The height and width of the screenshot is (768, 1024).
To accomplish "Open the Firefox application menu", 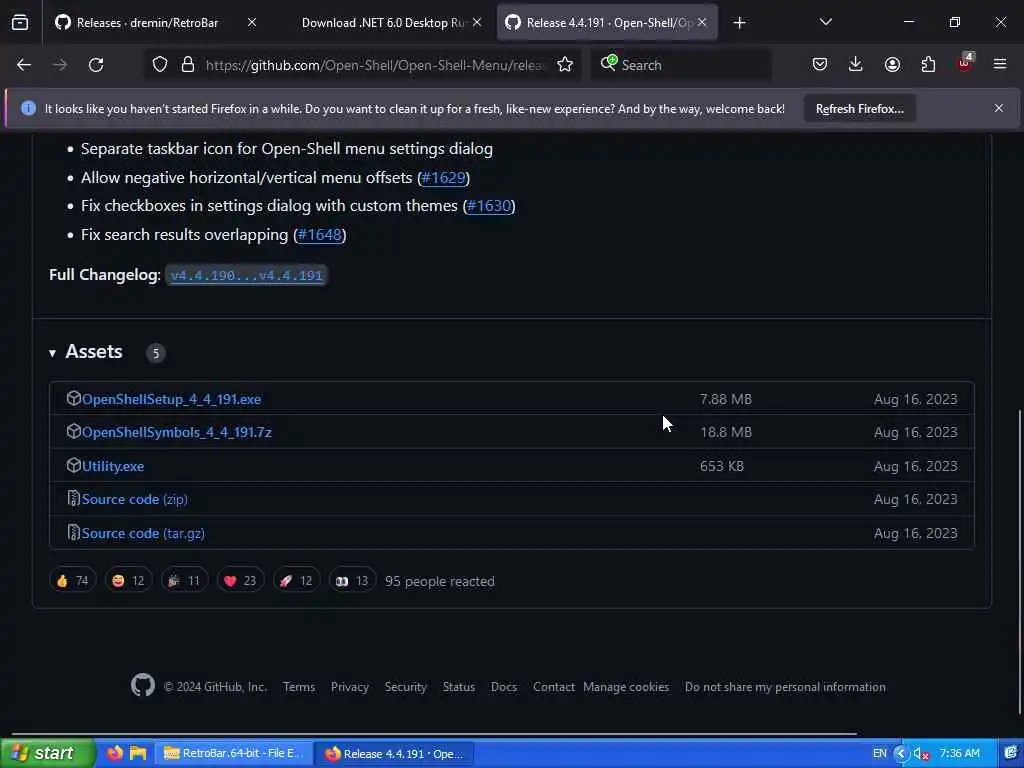I will click(x=1000, y=65).
